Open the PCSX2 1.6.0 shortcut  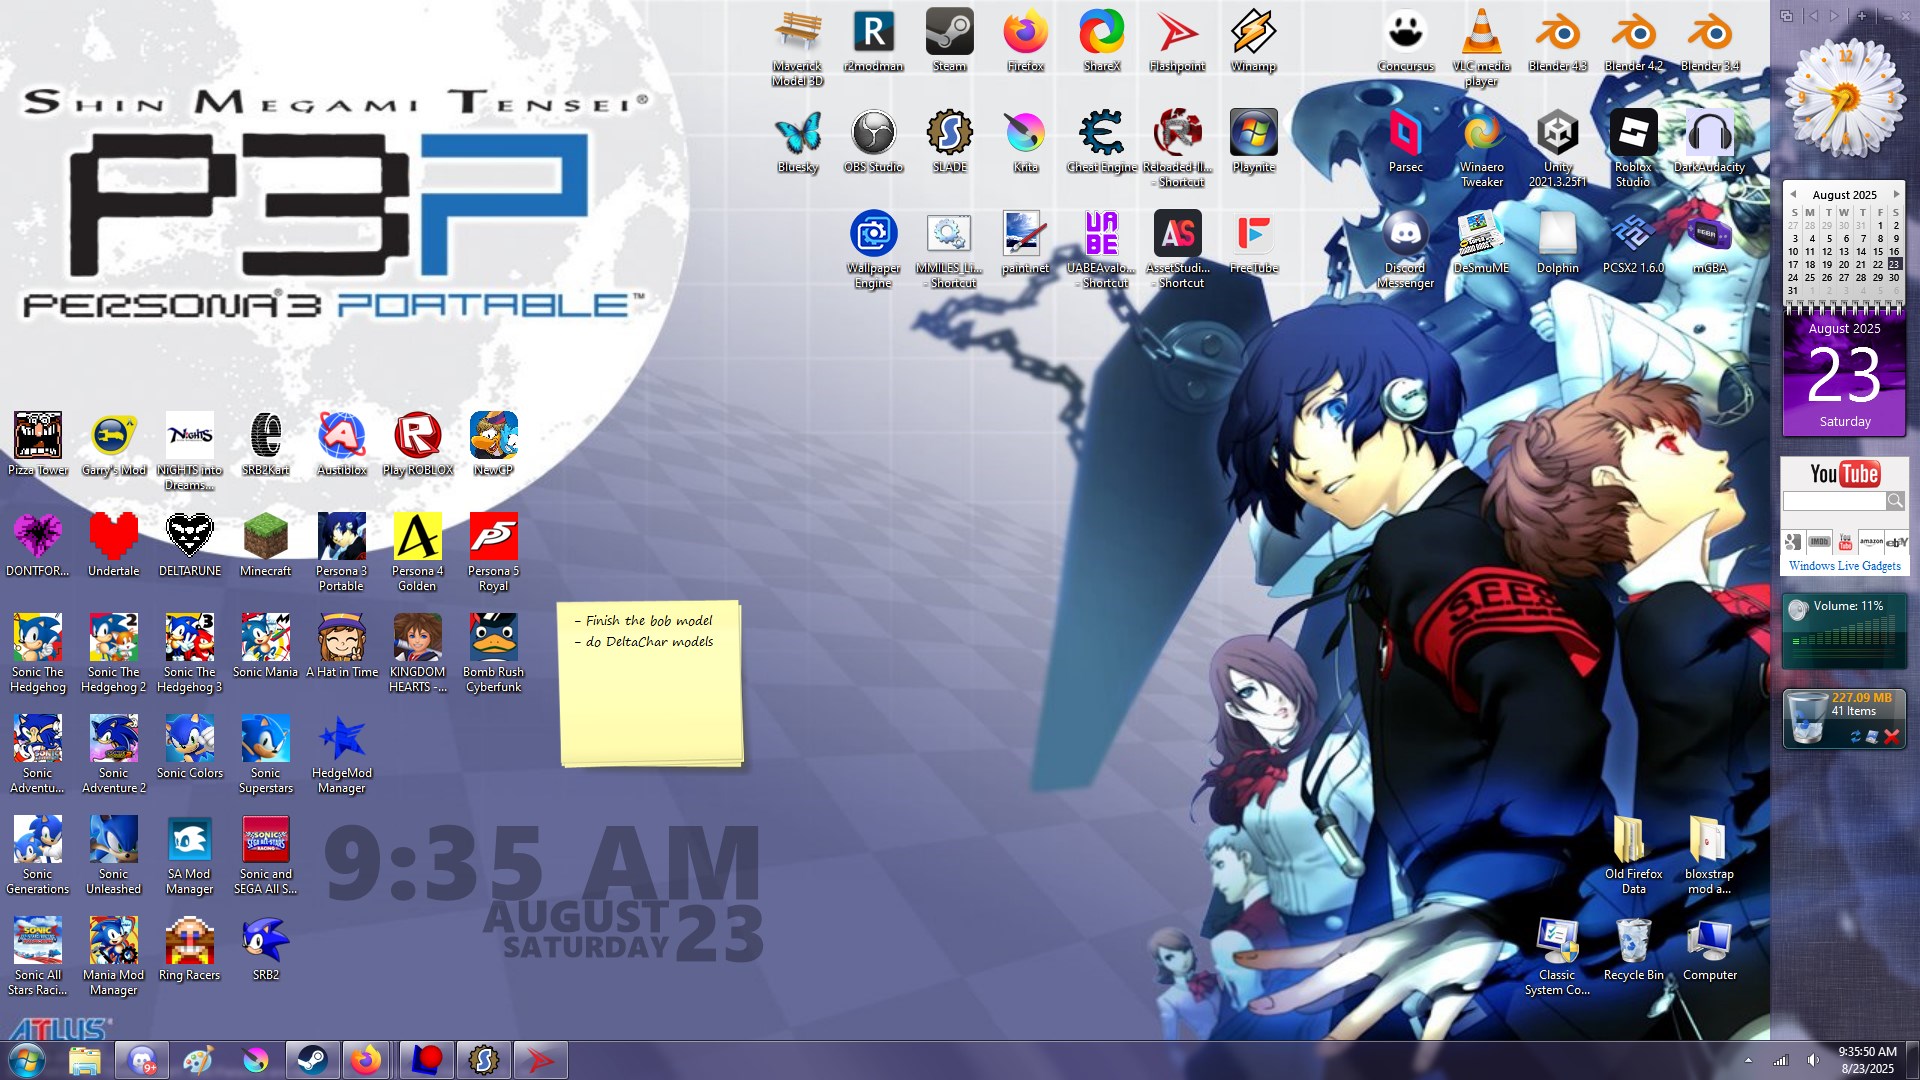tap(1633, 243)
